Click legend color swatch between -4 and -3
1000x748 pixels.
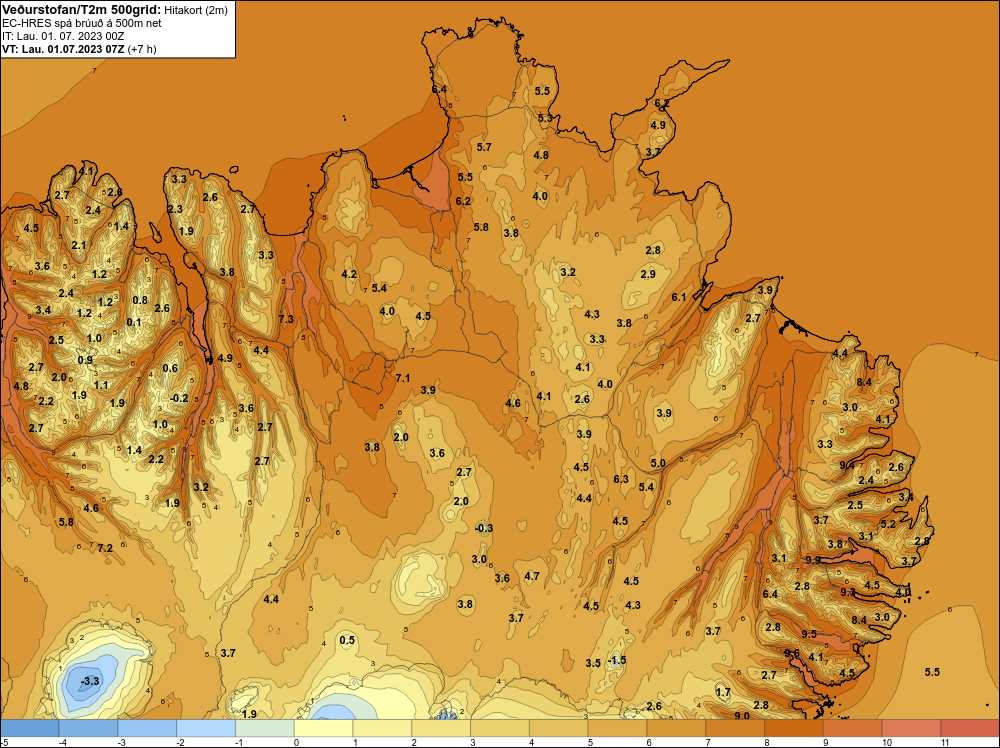pos(88,728)
